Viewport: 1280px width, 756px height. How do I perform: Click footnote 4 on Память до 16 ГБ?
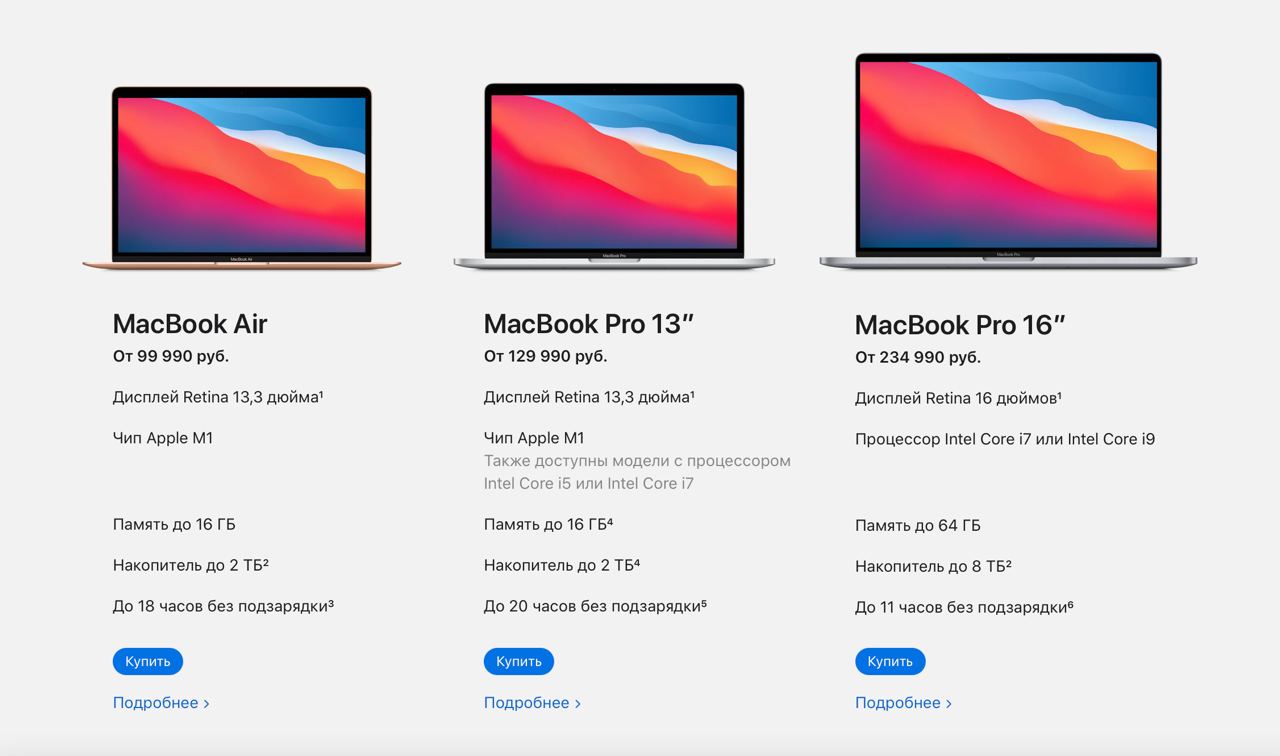(609, 521)
